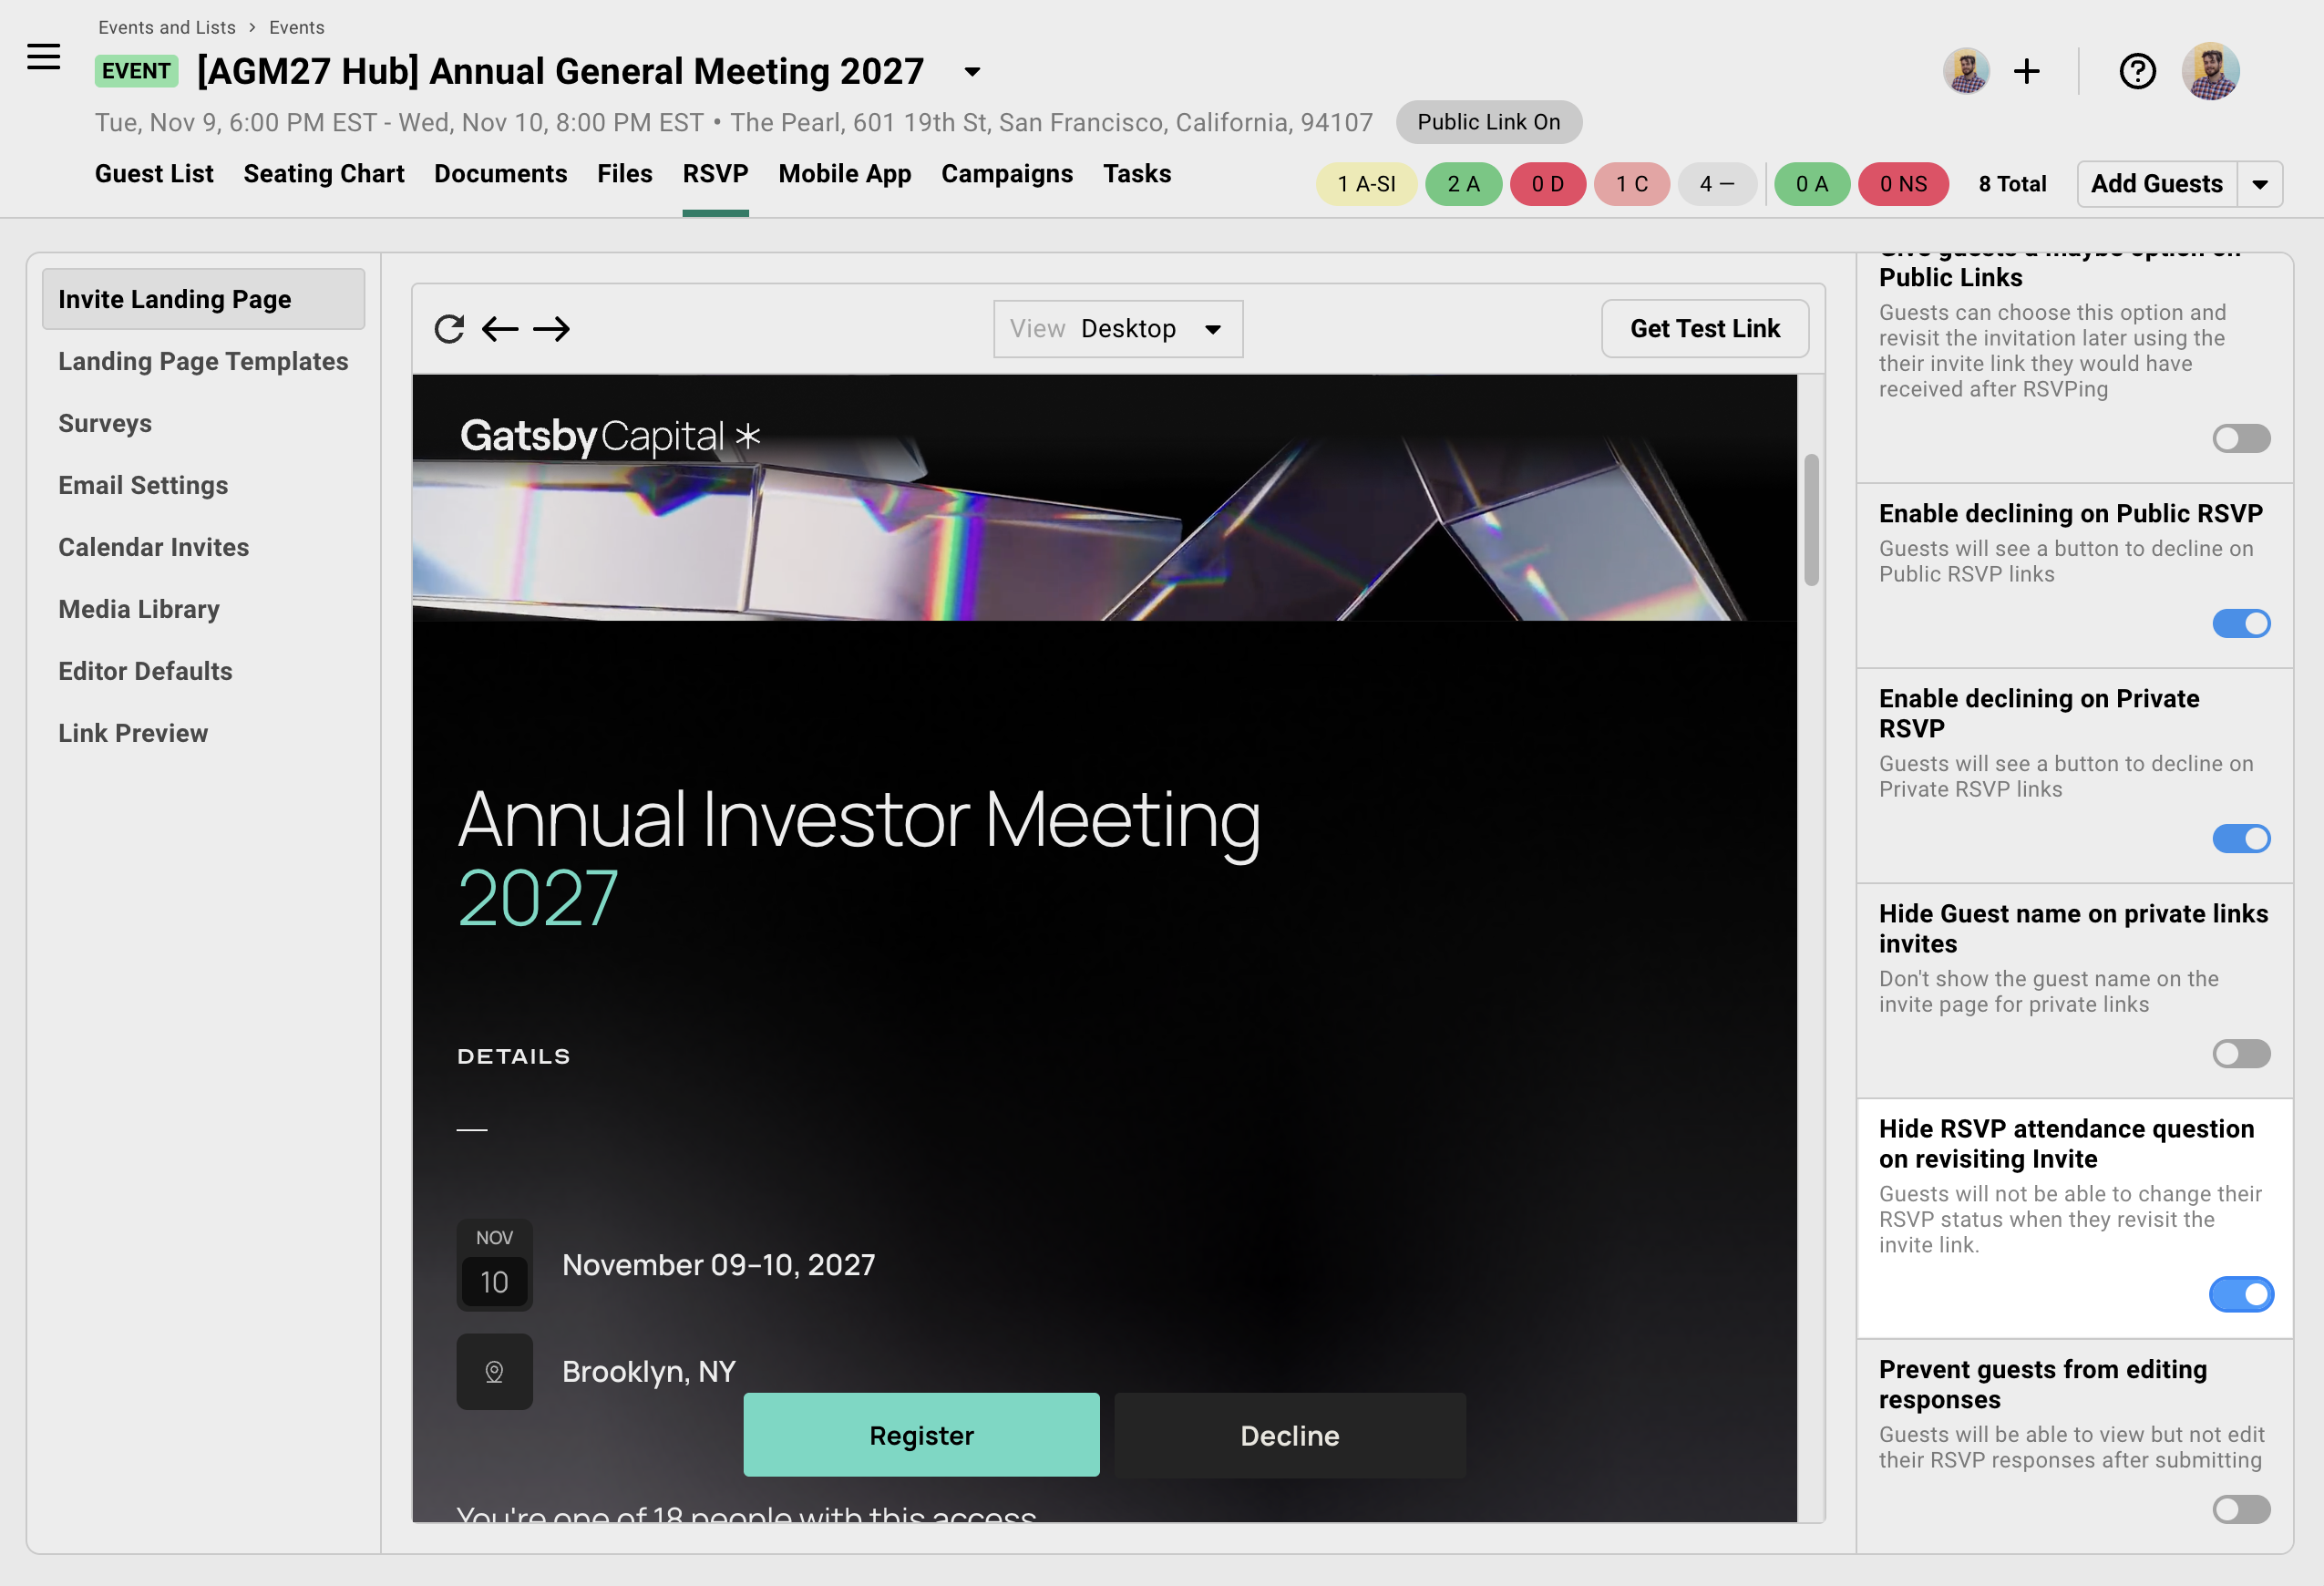Screen dimensions: 2324x1586
Task: Click the location pin icon
Action: pos(494,1372)
